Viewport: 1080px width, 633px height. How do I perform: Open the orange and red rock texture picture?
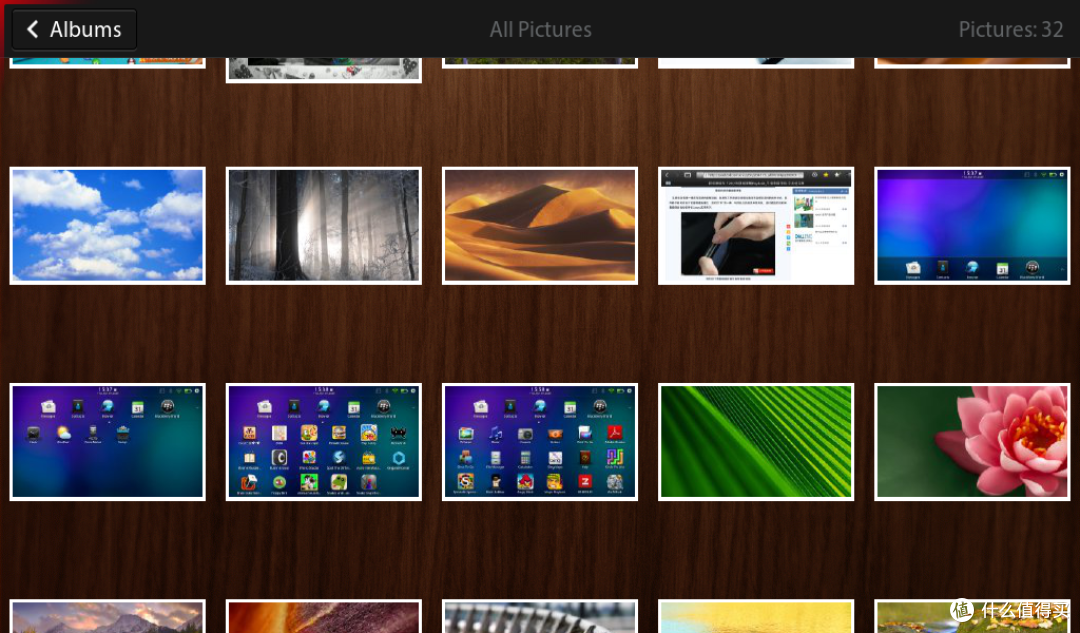pos(324,616)
